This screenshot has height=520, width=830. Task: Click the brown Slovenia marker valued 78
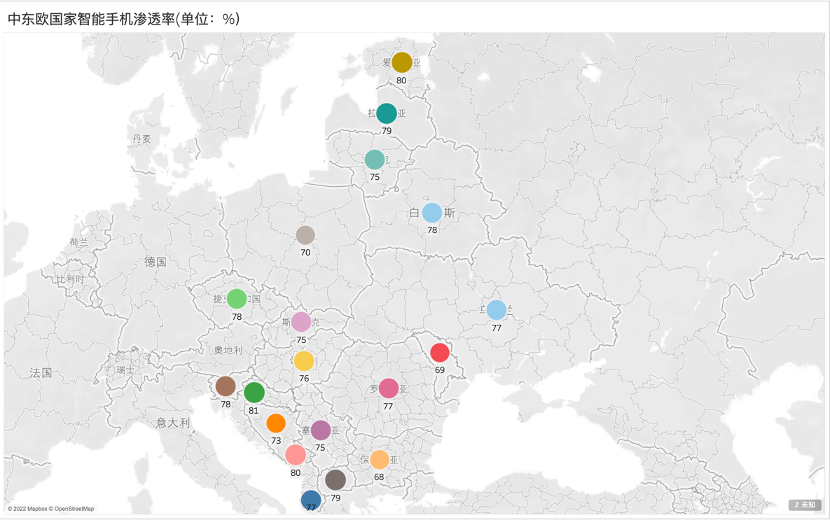226,386
